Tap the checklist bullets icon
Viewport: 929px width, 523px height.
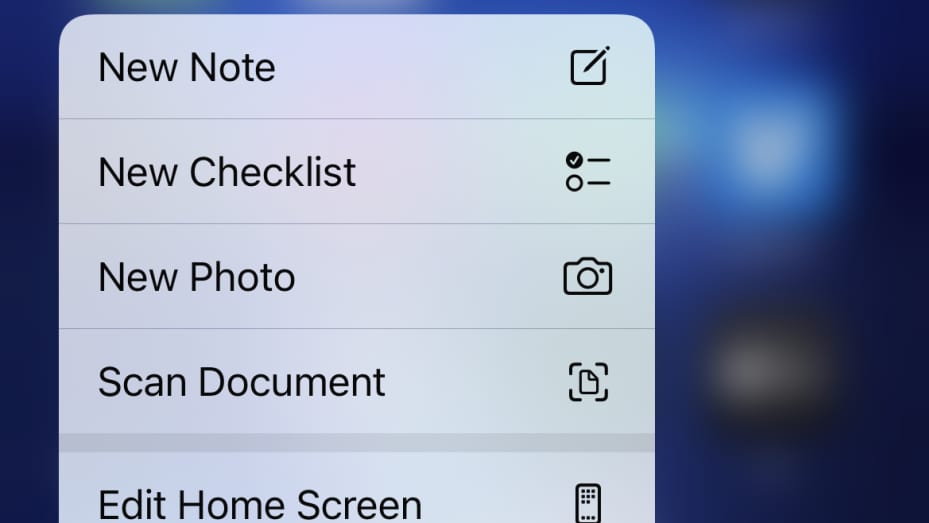click(x=588, y=172)
